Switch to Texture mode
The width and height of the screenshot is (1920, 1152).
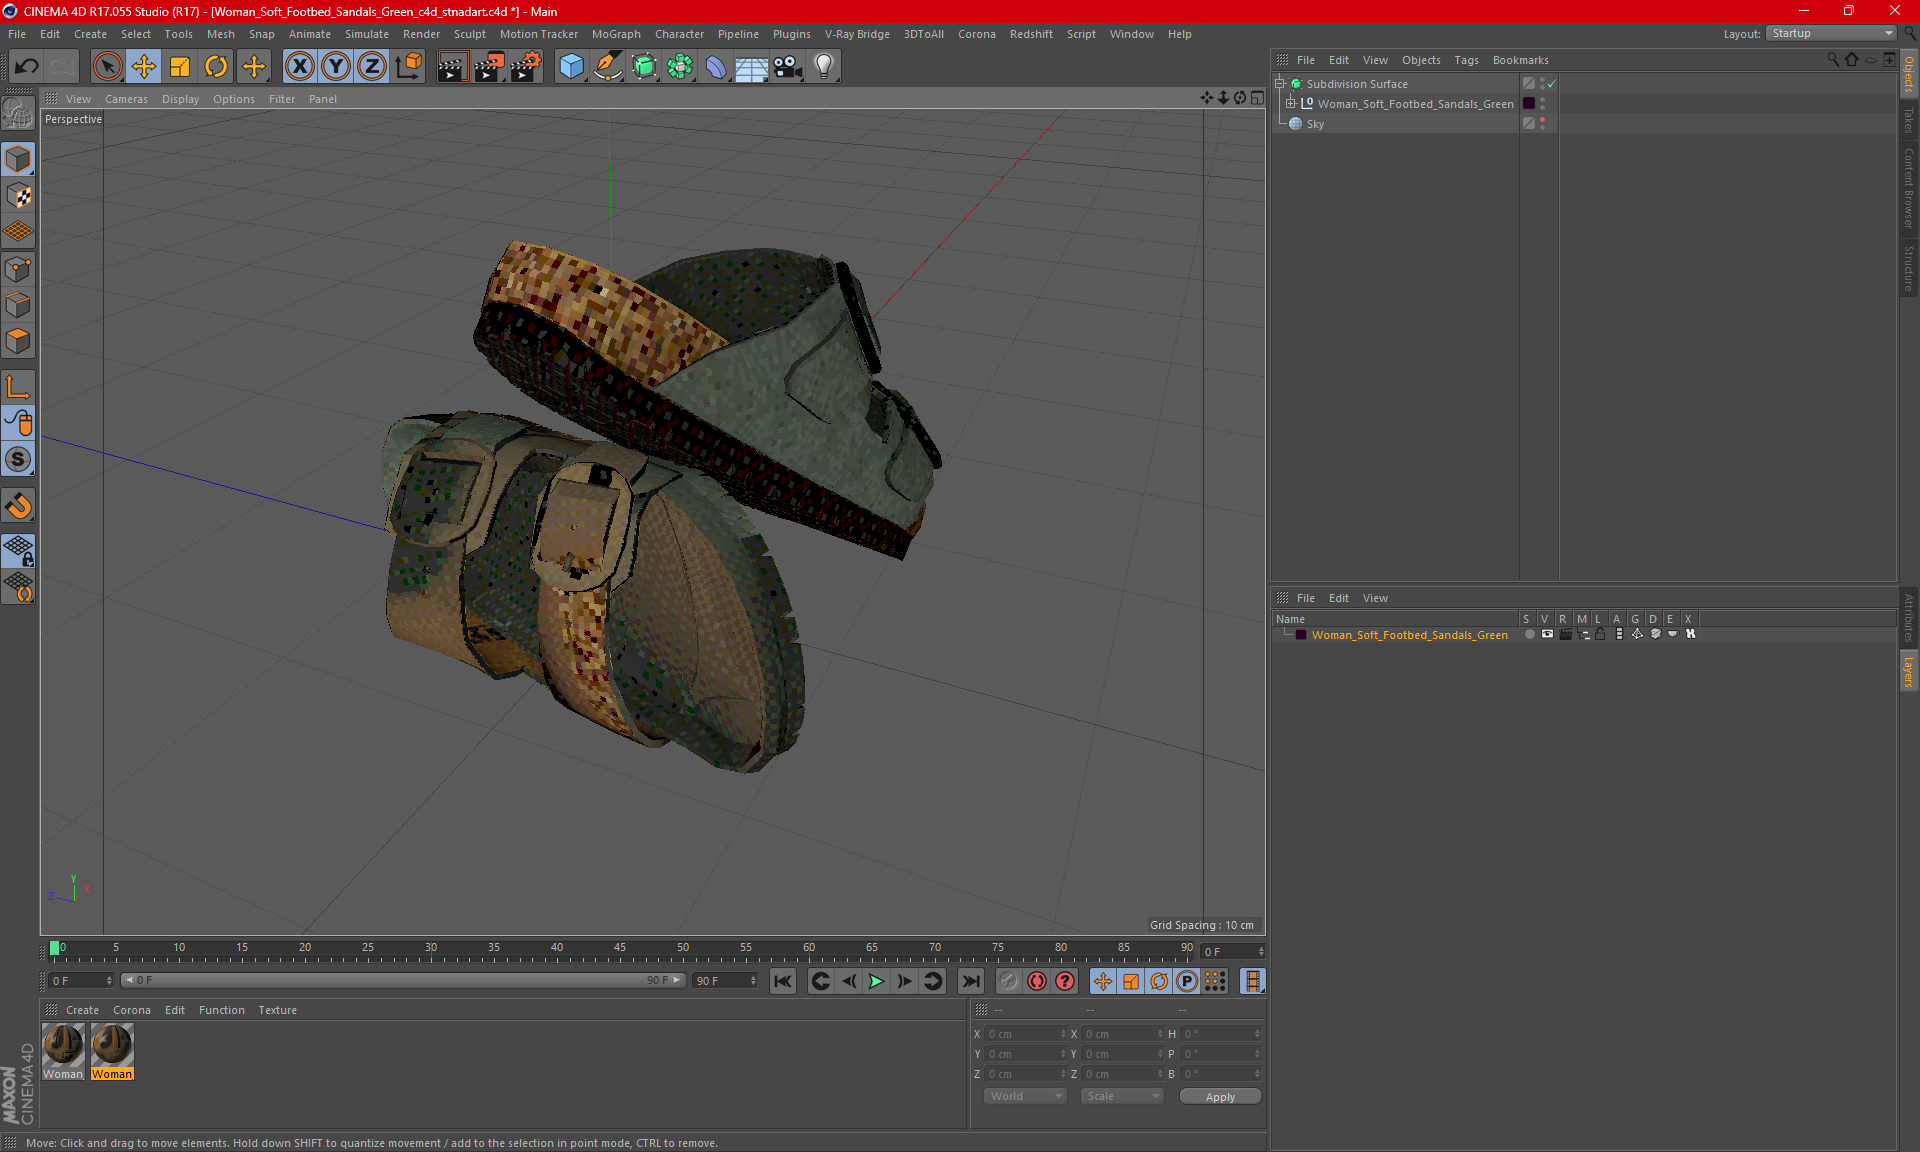pos(18,196)
